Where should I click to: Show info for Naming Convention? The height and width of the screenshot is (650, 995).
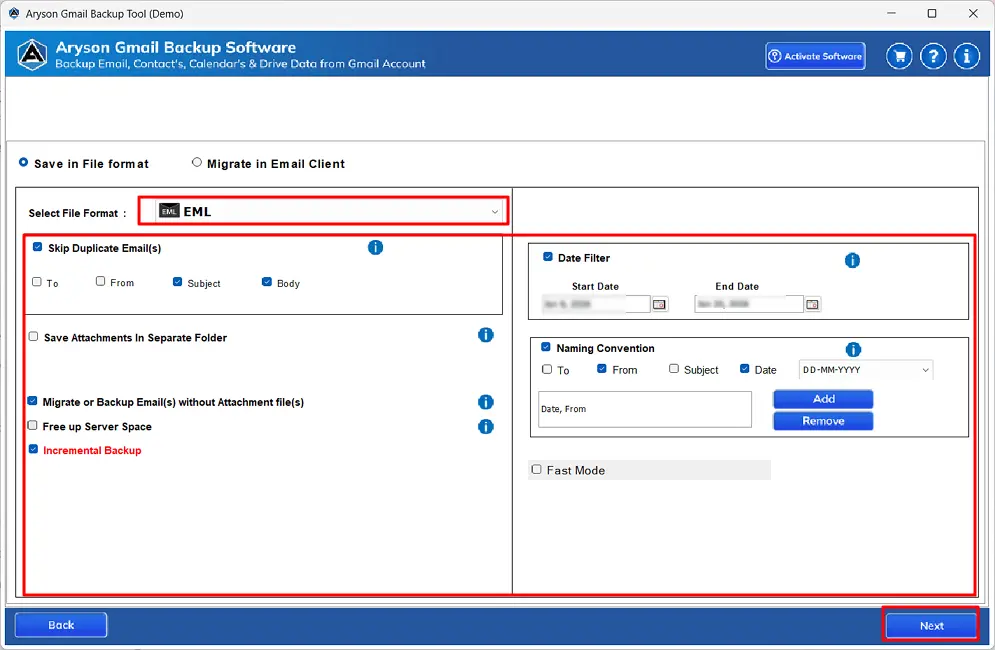853,349
